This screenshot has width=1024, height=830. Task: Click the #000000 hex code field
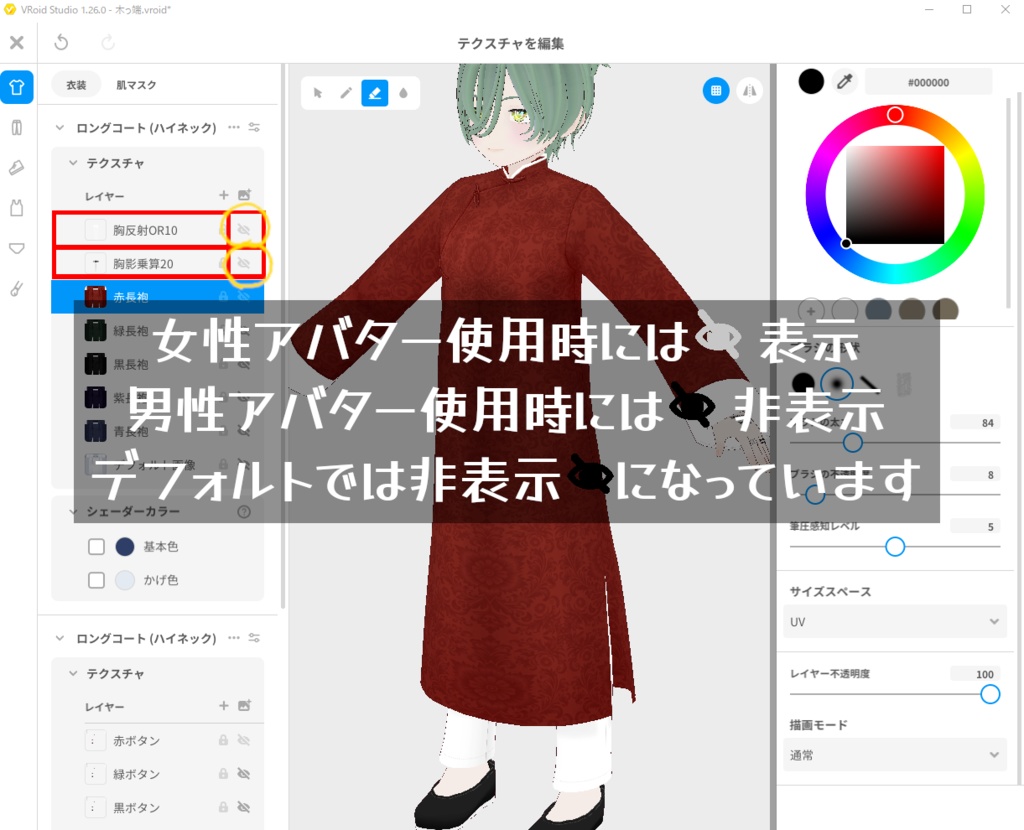pos(929,82)
